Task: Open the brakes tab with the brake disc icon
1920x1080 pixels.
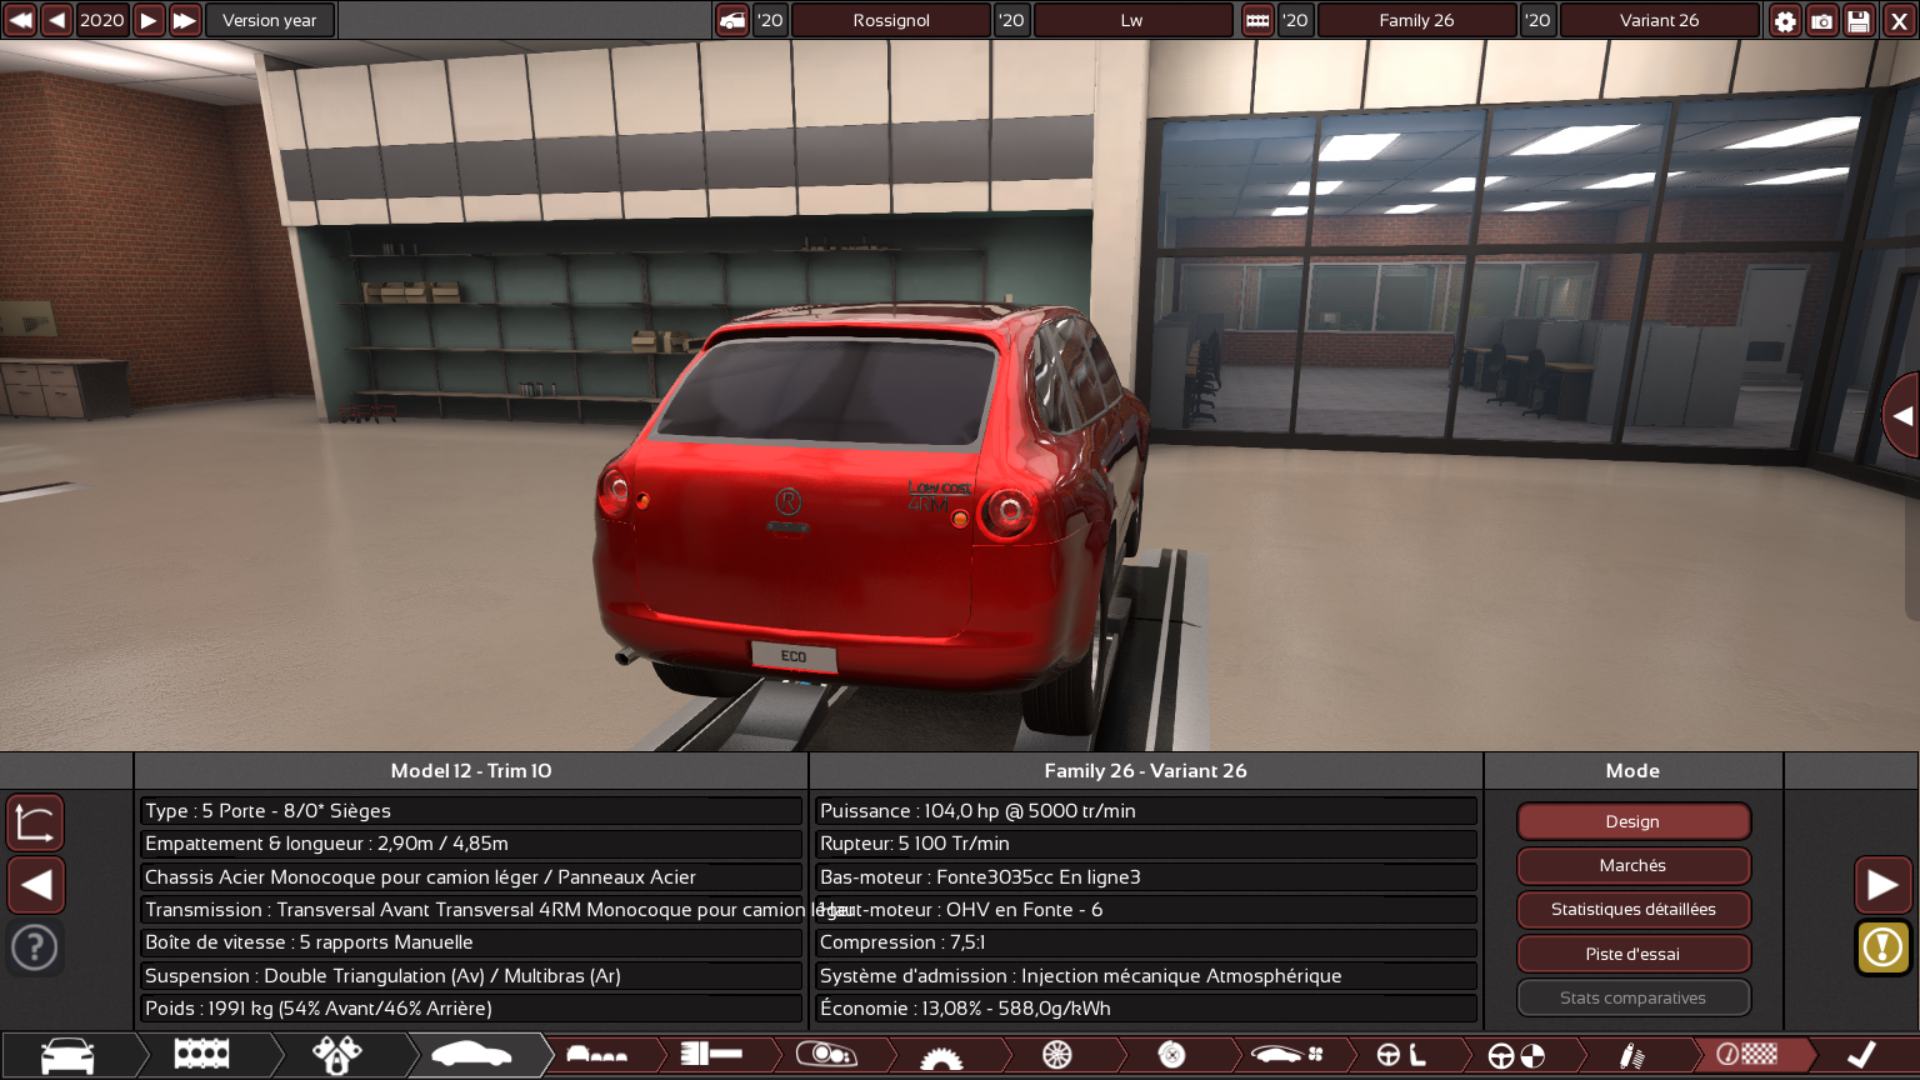Action: point(1172,1055)
